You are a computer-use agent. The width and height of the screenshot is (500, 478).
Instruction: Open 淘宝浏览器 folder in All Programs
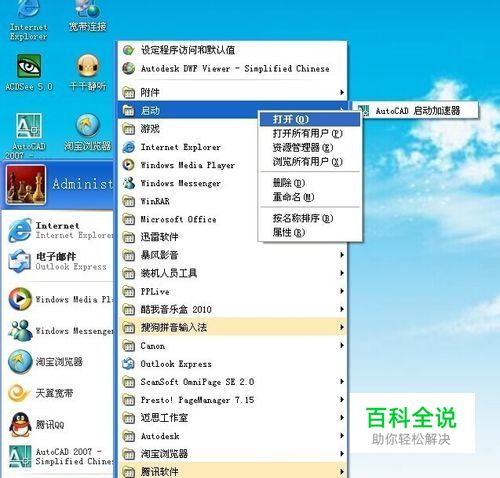pos(232,454)
